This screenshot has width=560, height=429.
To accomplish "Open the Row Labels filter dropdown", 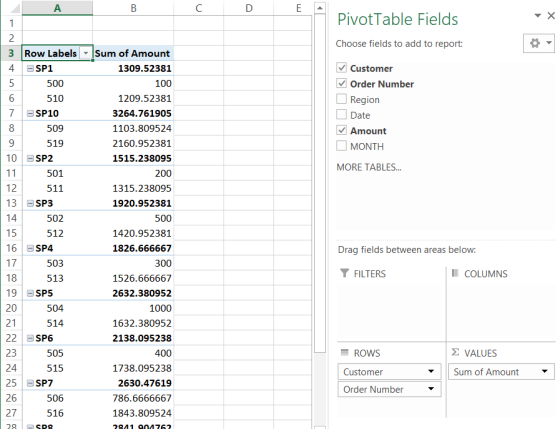I will coord(86,53).
